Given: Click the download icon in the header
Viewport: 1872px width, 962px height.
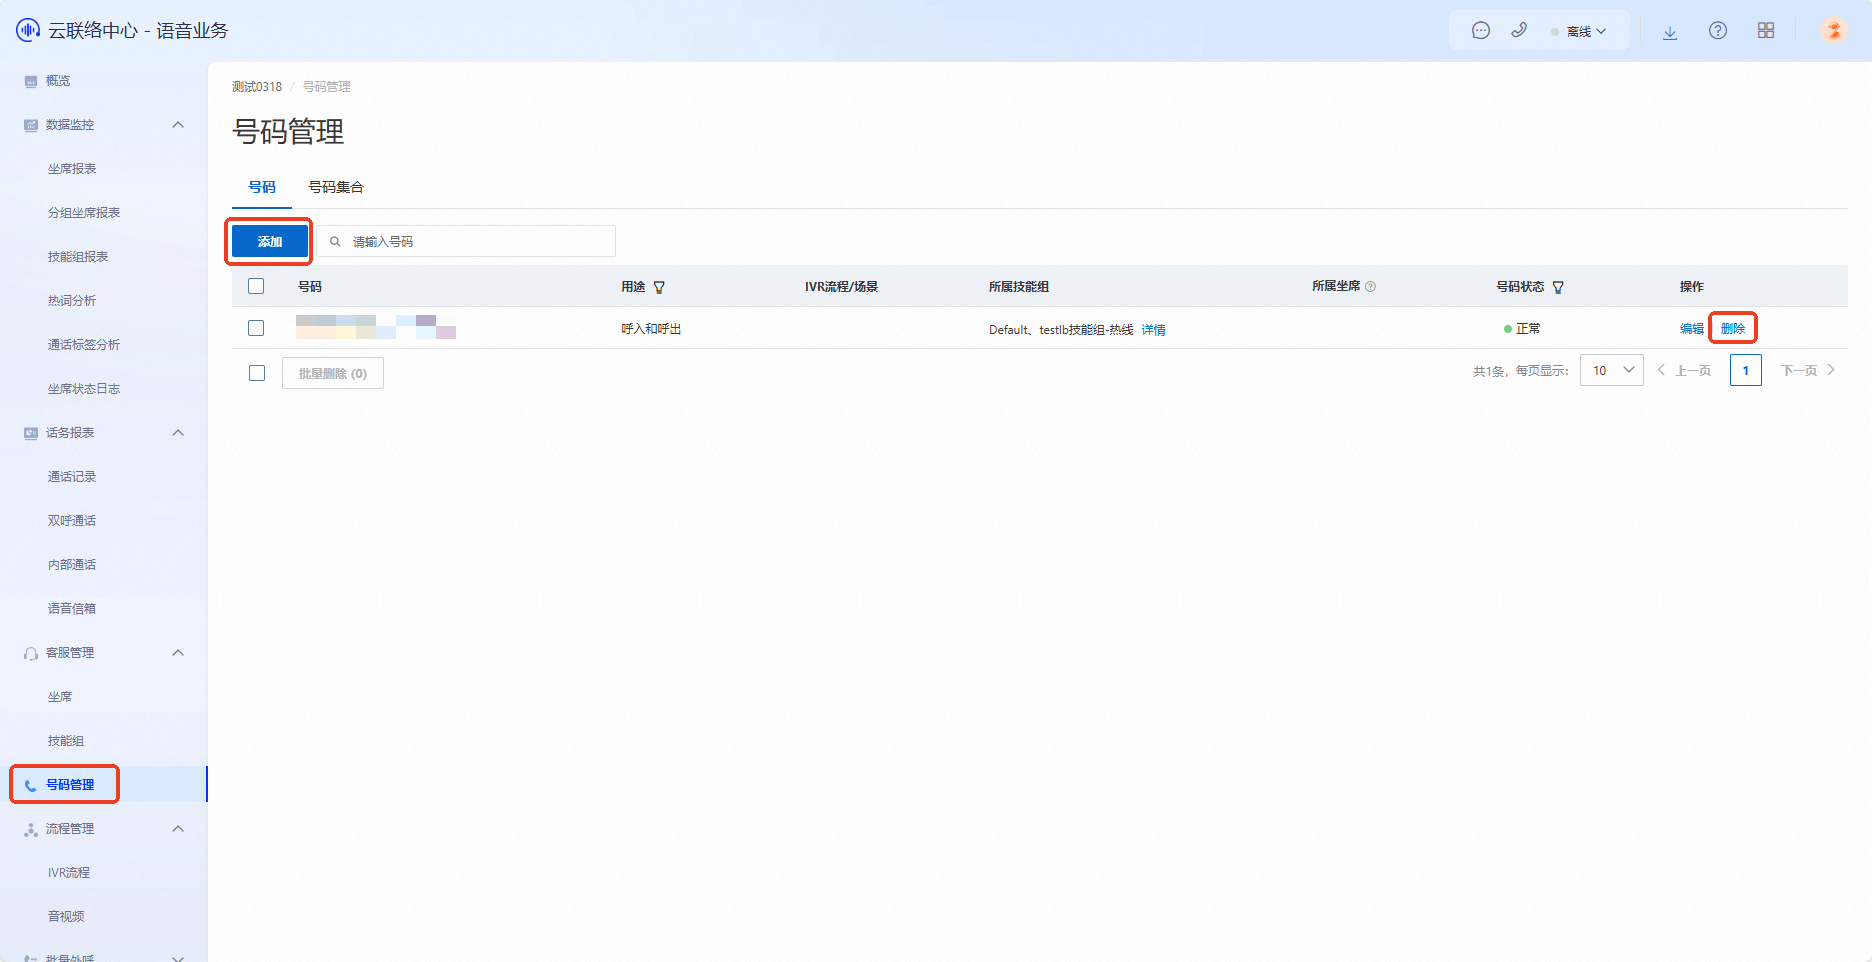Looking at the screenshot, I should [x=1670, y=32].
